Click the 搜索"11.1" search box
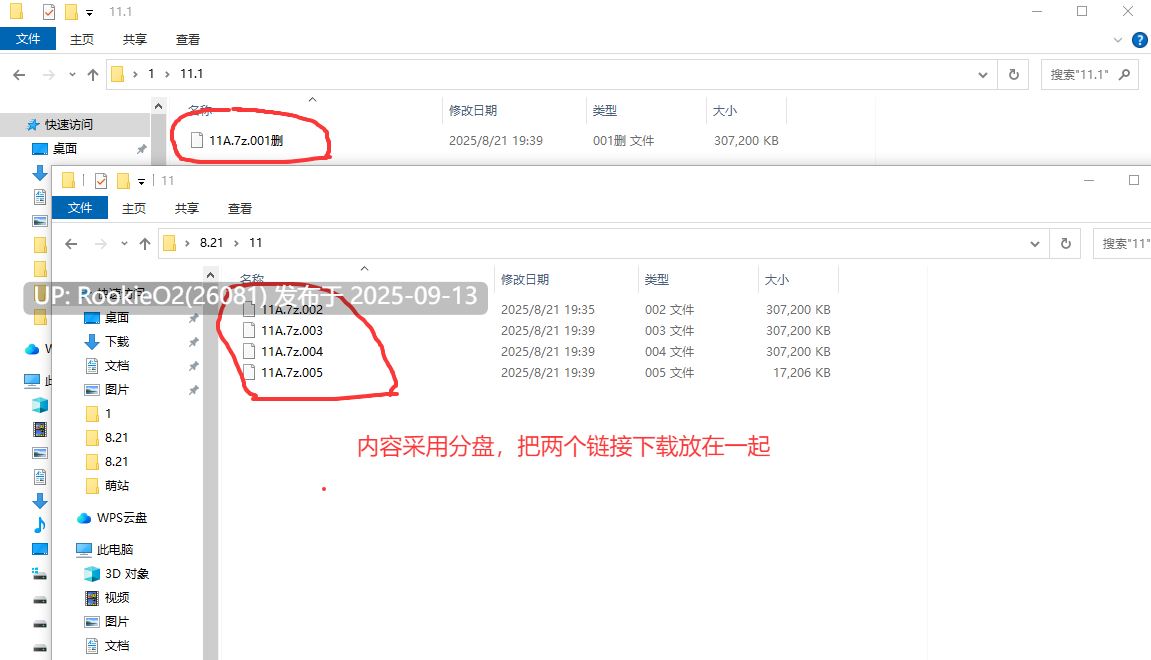Viewport: 1151px width, 660px height. click(x=1089, y=74)
